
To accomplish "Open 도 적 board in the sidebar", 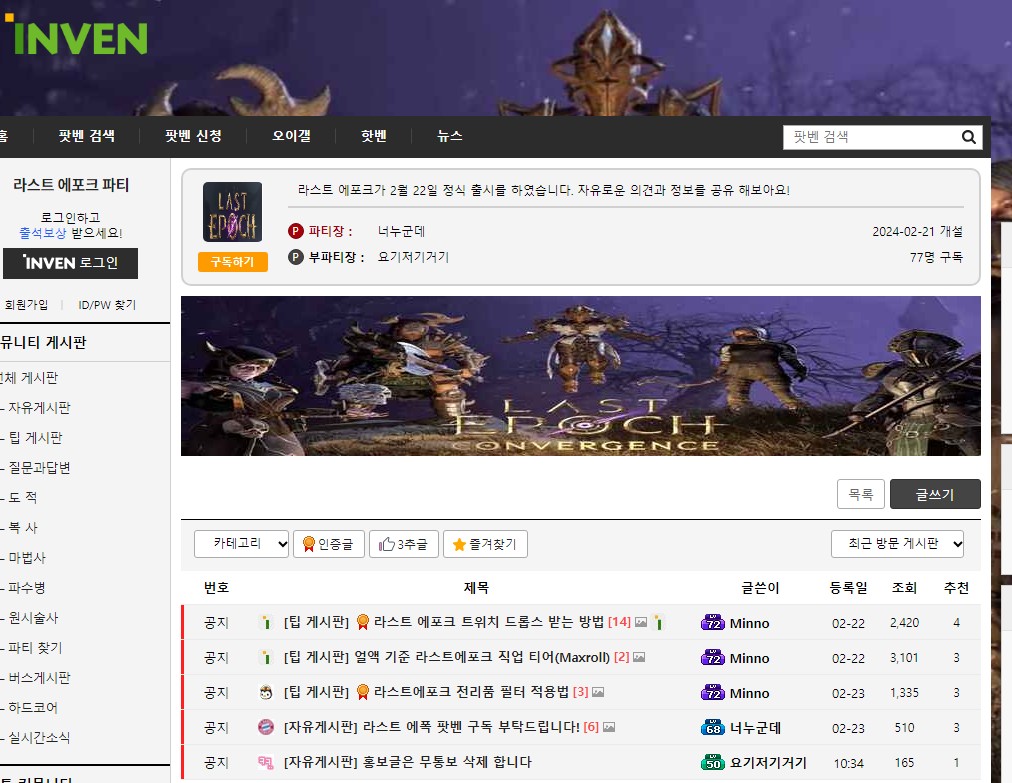I will (x=23, y=497).
